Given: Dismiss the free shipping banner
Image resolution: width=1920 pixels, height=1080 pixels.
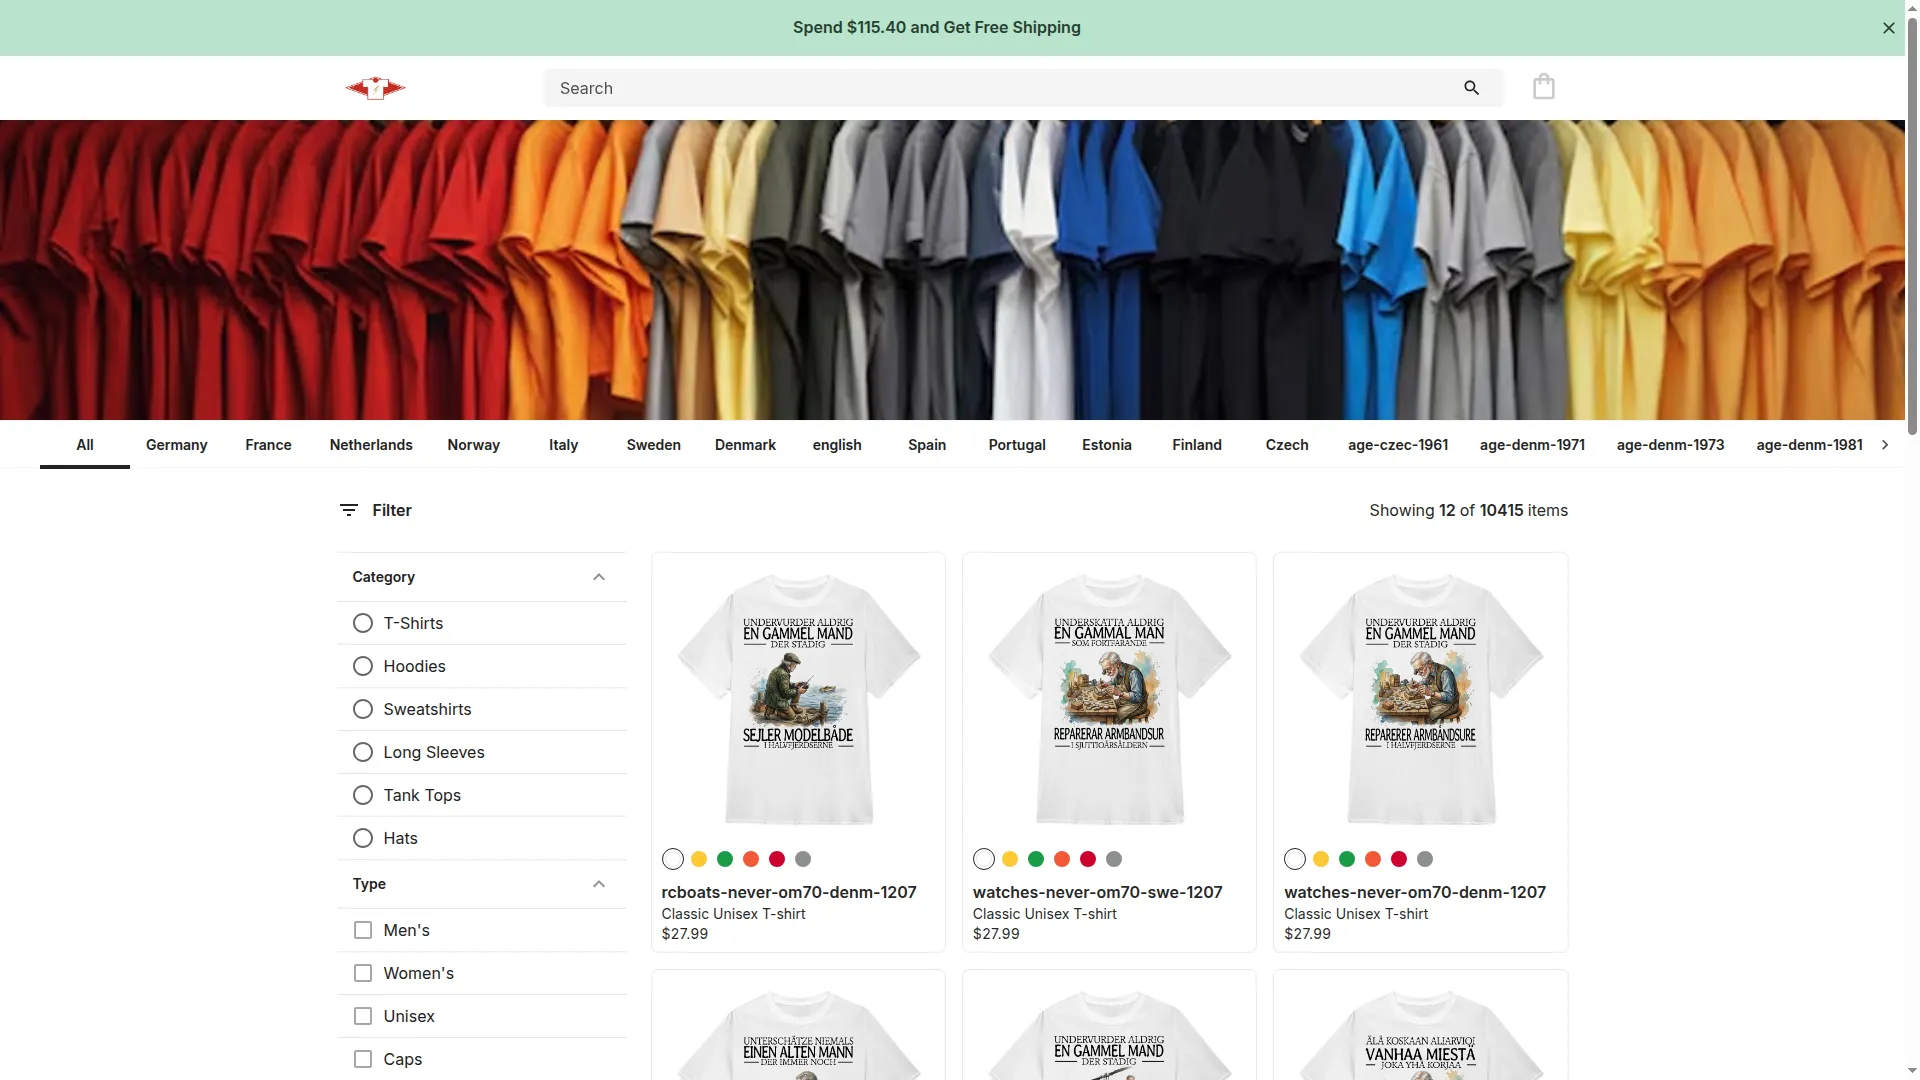Looking at the screenshot, I should point(1888,28).
